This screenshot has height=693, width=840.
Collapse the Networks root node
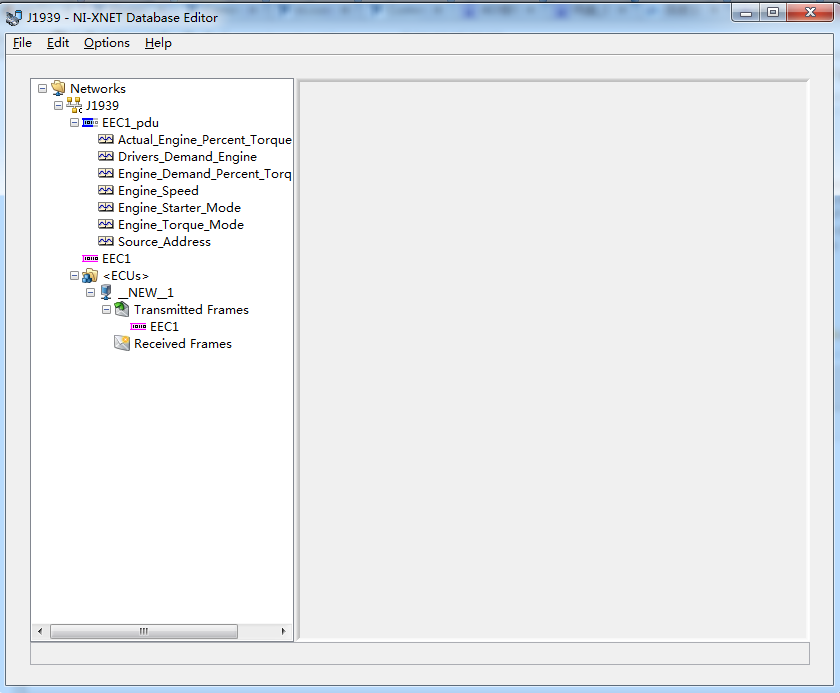[x=42, y=88]
